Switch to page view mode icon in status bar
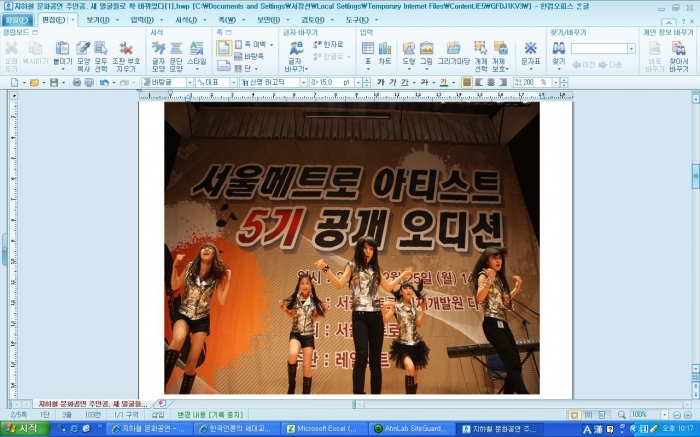The height and width of the screenshot is (437, 700). (574, 415)
